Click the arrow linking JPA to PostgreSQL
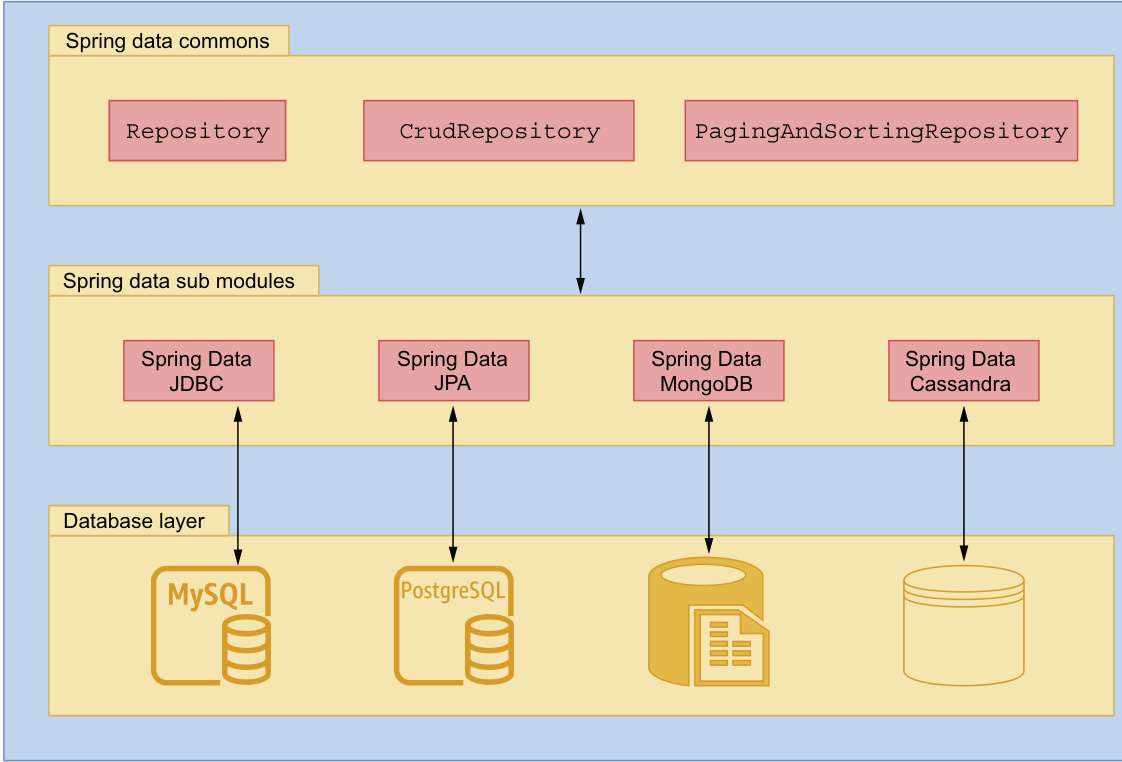This screenshot has height=762, width=1122. point(453,480)
